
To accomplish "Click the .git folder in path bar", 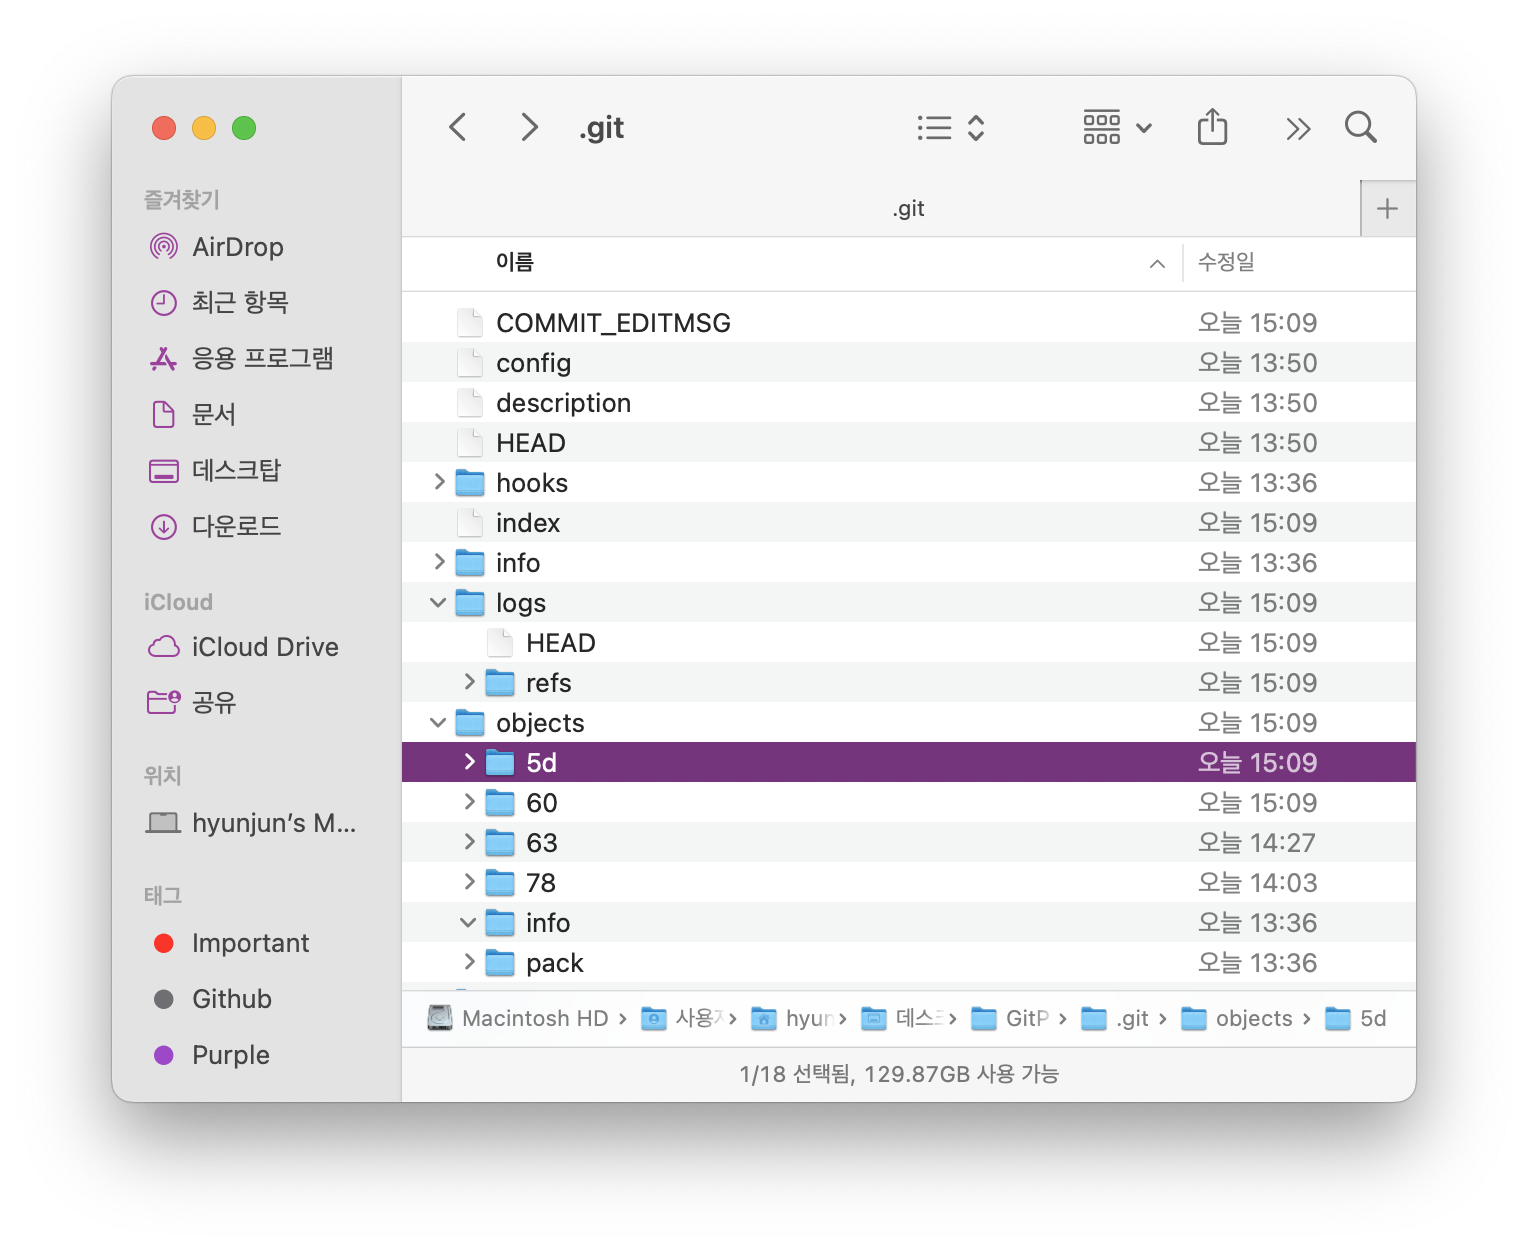I will pos(1115,1018).
